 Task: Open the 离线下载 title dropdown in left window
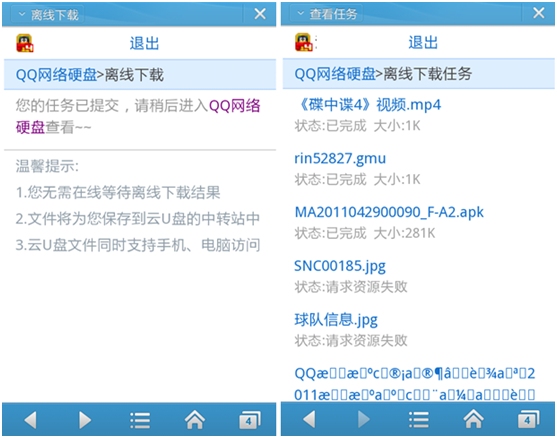(48, 15)
